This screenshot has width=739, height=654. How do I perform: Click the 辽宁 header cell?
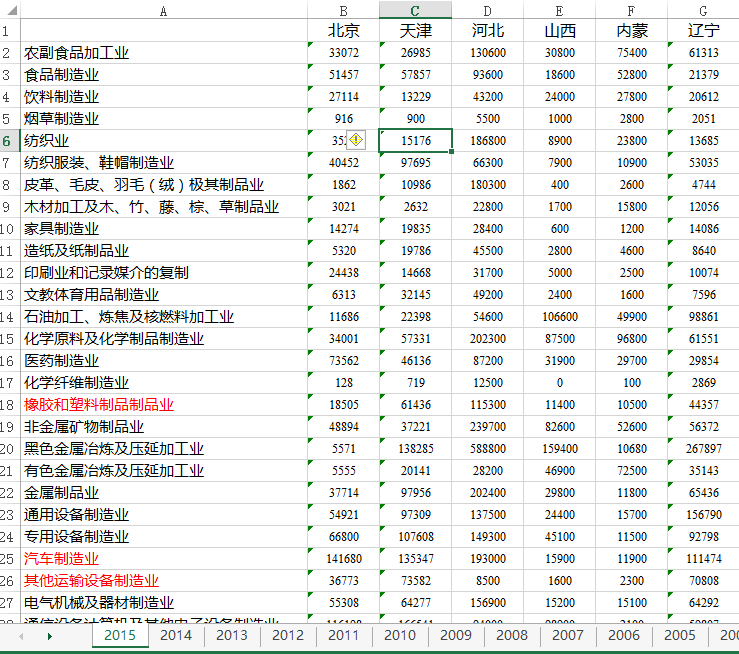[703, 31]
